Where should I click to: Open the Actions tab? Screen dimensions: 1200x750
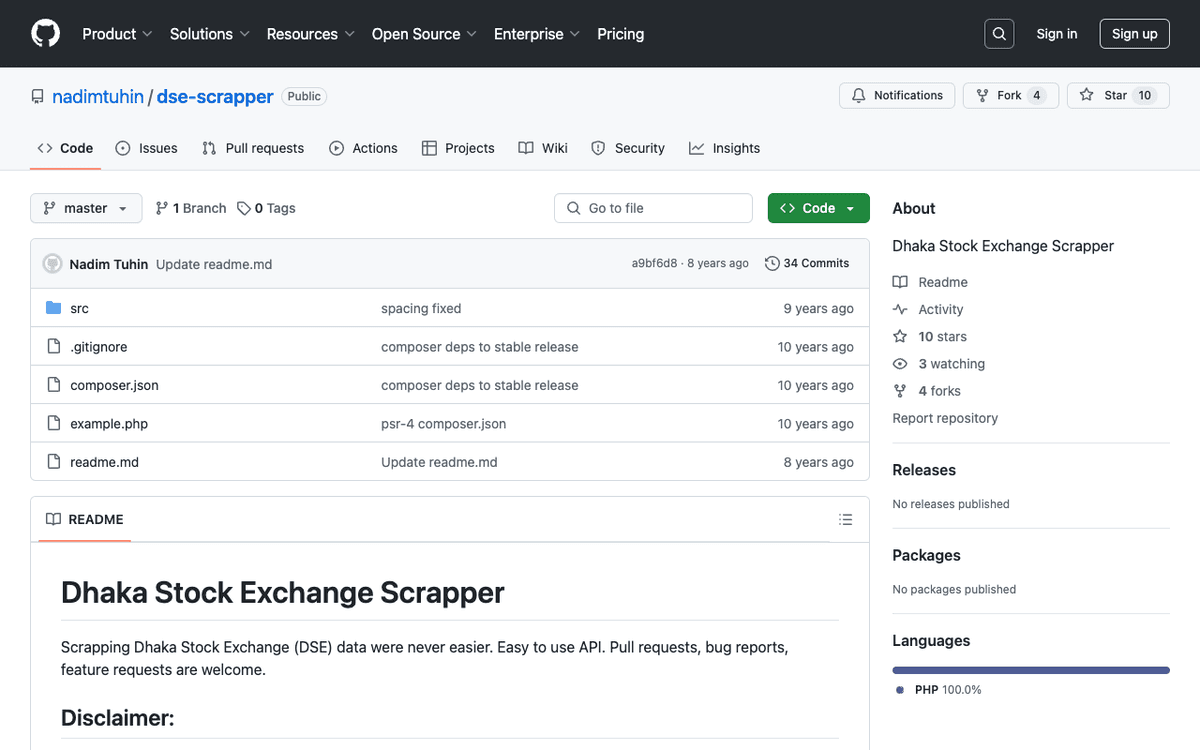(x=364, y=148)
